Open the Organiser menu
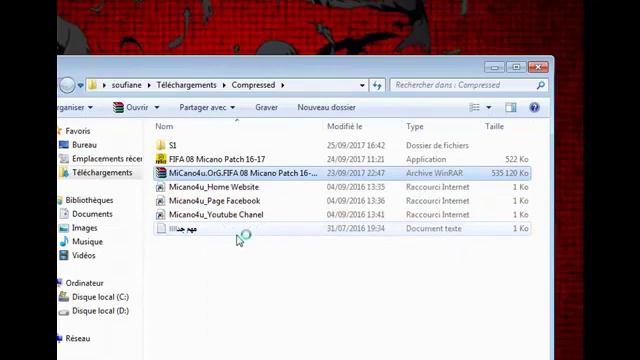Screen dimensions: 640x360 click(x=75, y=107)
